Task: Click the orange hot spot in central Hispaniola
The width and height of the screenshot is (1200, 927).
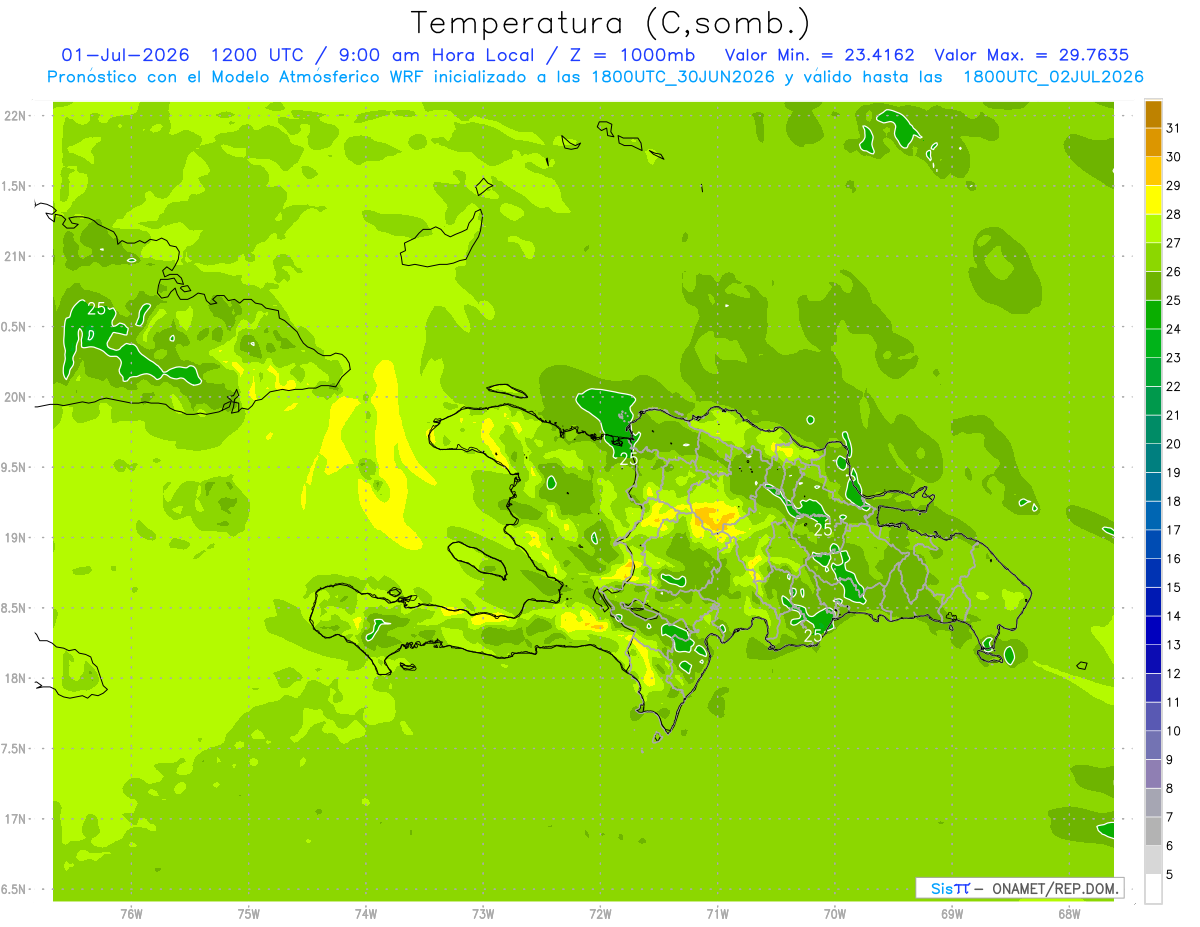Action: (713, 517)
